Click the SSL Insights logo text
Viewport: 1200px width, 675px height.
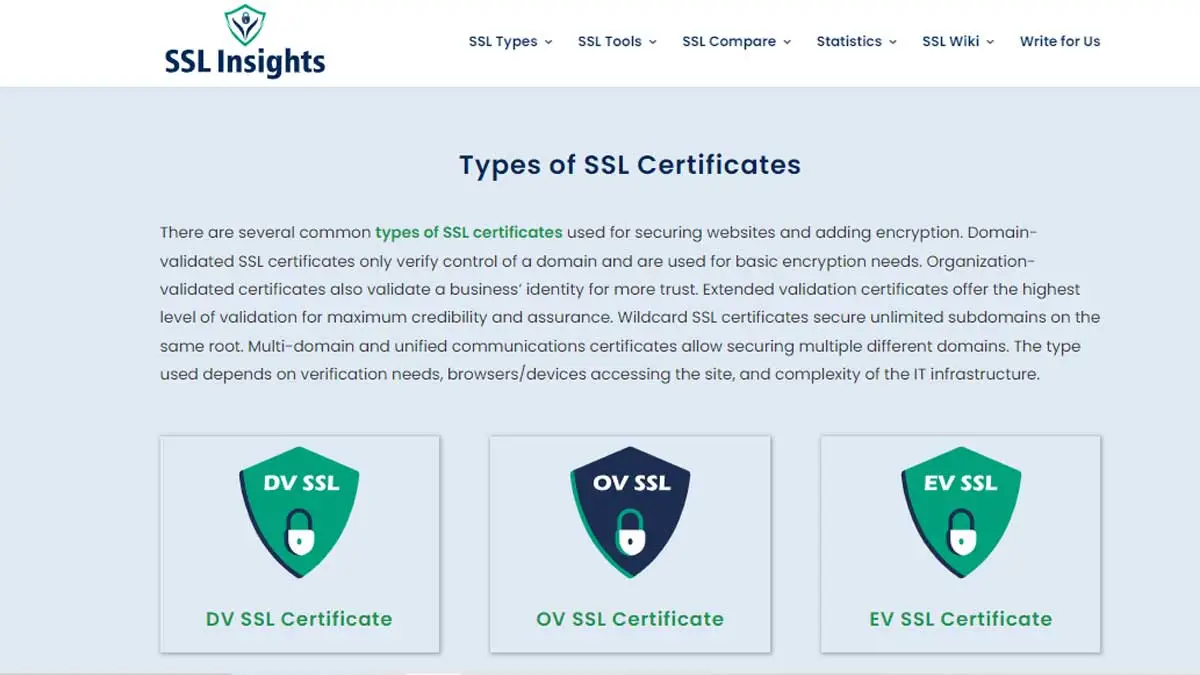245,62
